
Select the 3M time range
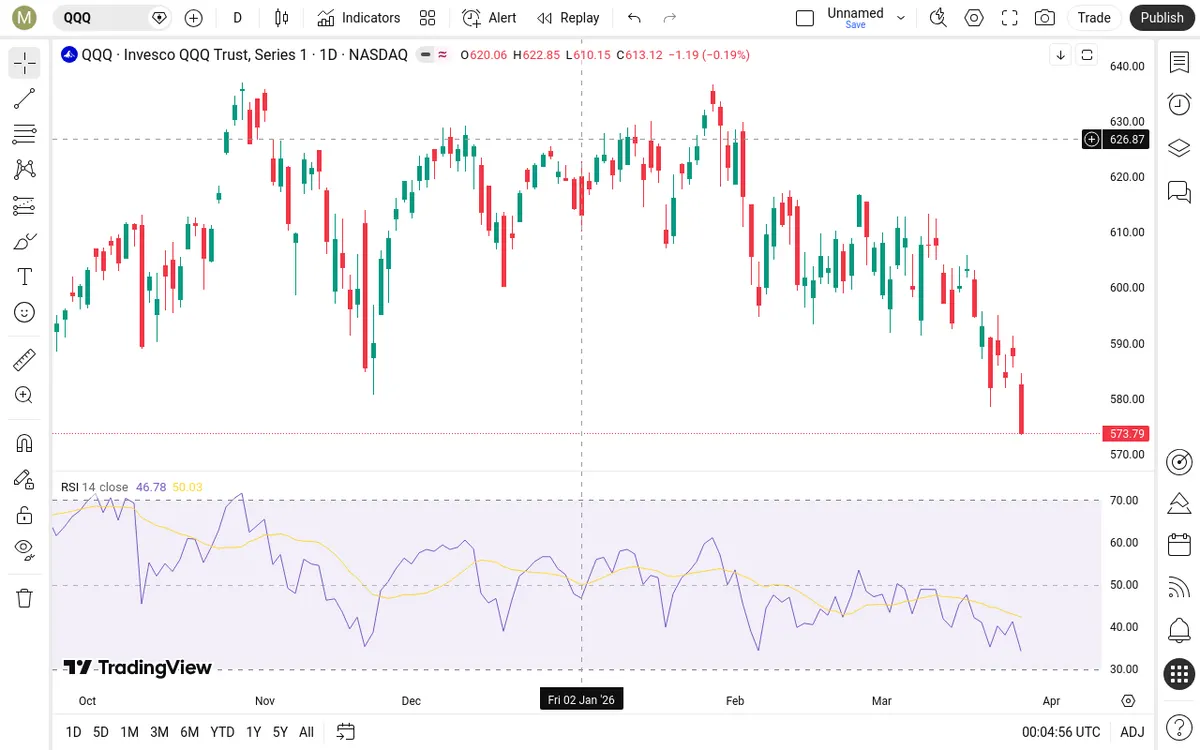(x=159, y=732)
